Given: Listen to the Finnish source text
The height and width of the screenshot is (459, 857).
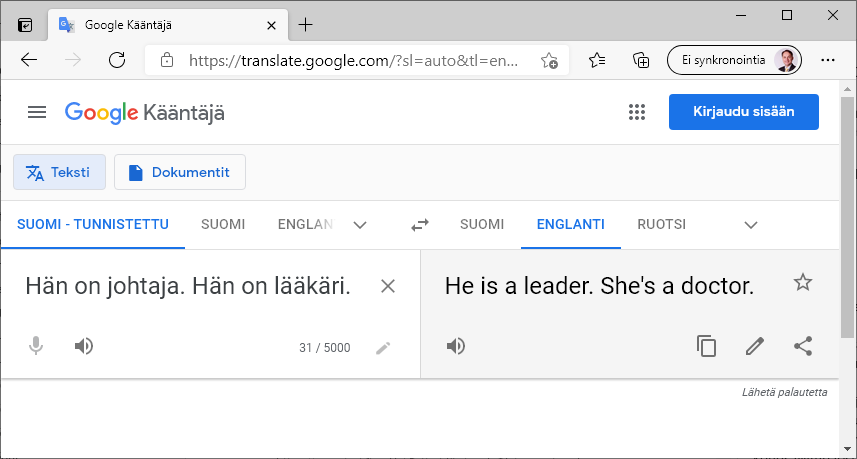Looking at the screenshot, I should click(84, 346).
